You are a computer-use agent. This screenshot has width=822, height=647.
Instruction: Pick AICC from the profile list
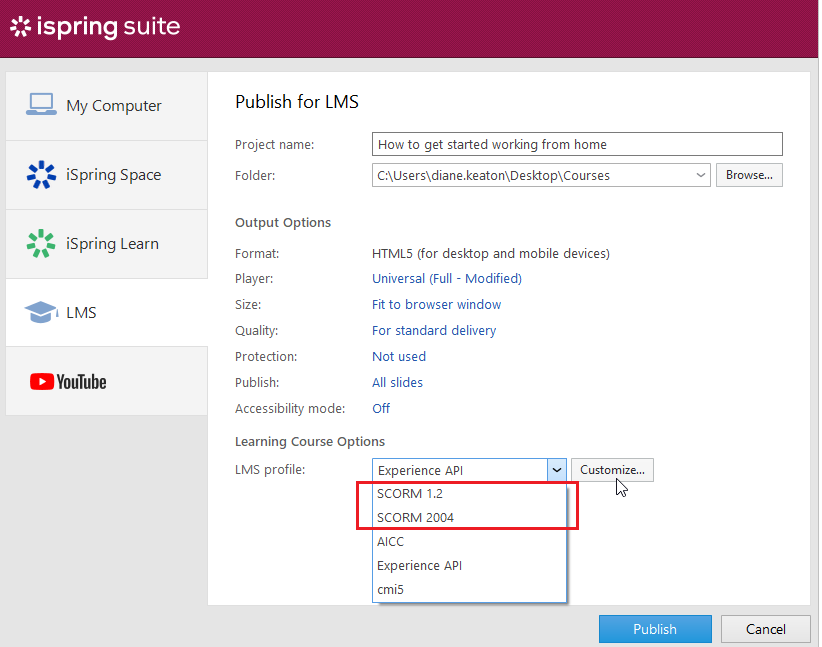391,541
